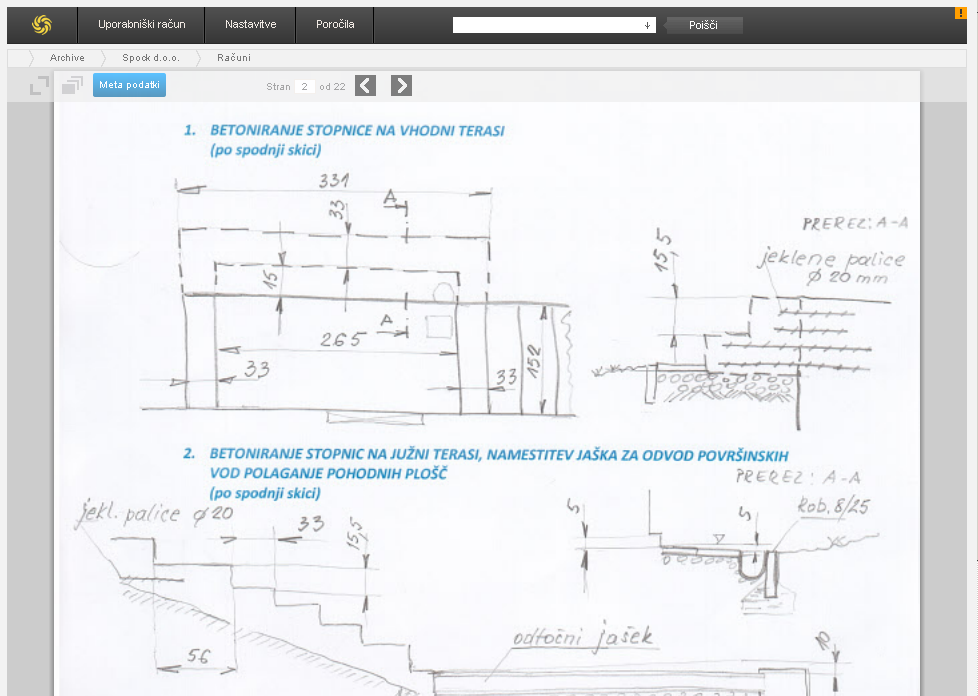The width and height of the screenshot is (978, 696).
Task: Click the yellow spiral logo icon
Action: tap(41, 25)
